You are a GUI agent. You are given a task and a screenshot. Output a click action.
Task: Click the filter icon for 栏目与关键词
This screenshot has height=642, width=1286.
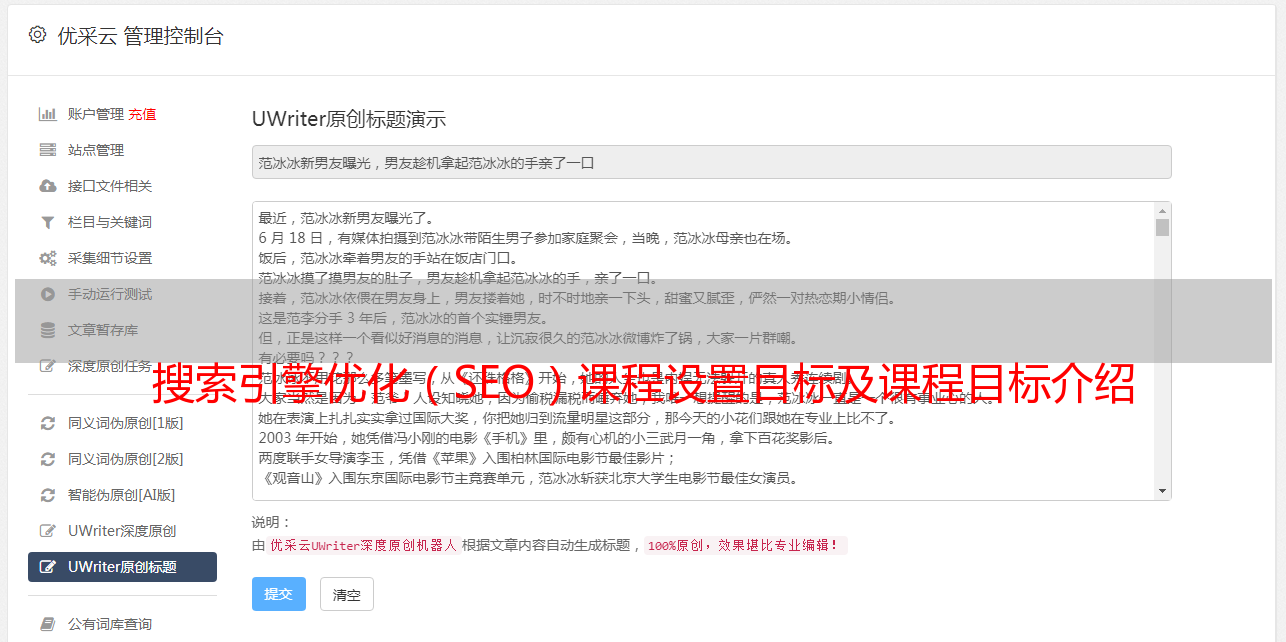47,222
